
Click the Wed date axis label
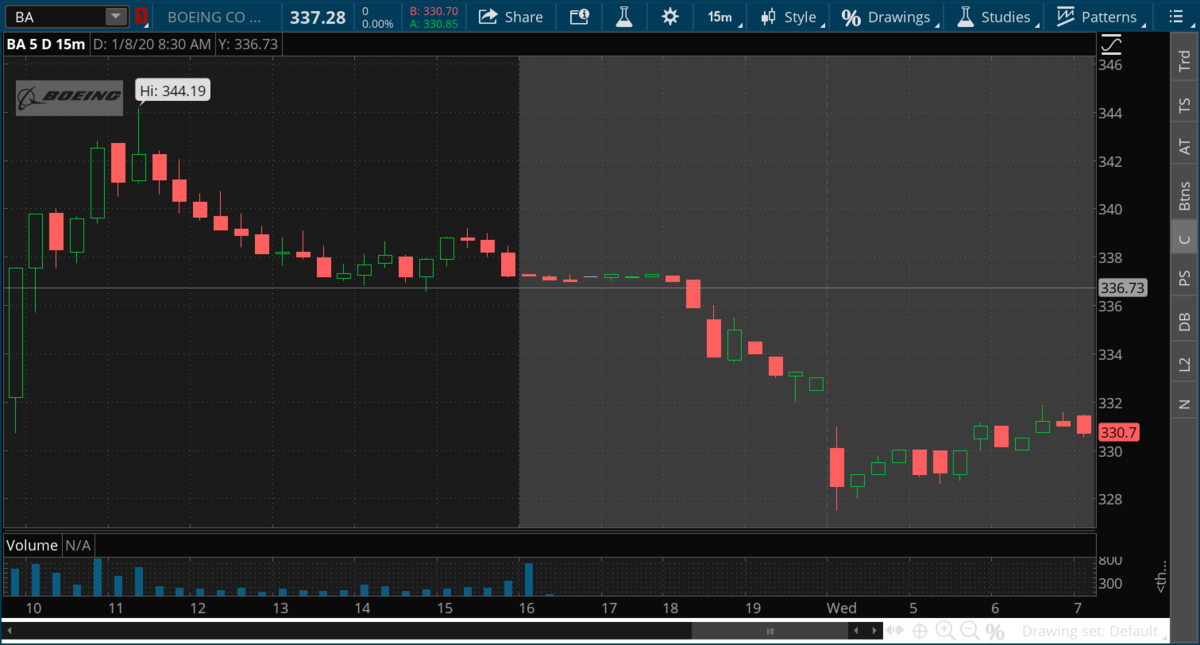pos(840,608)
